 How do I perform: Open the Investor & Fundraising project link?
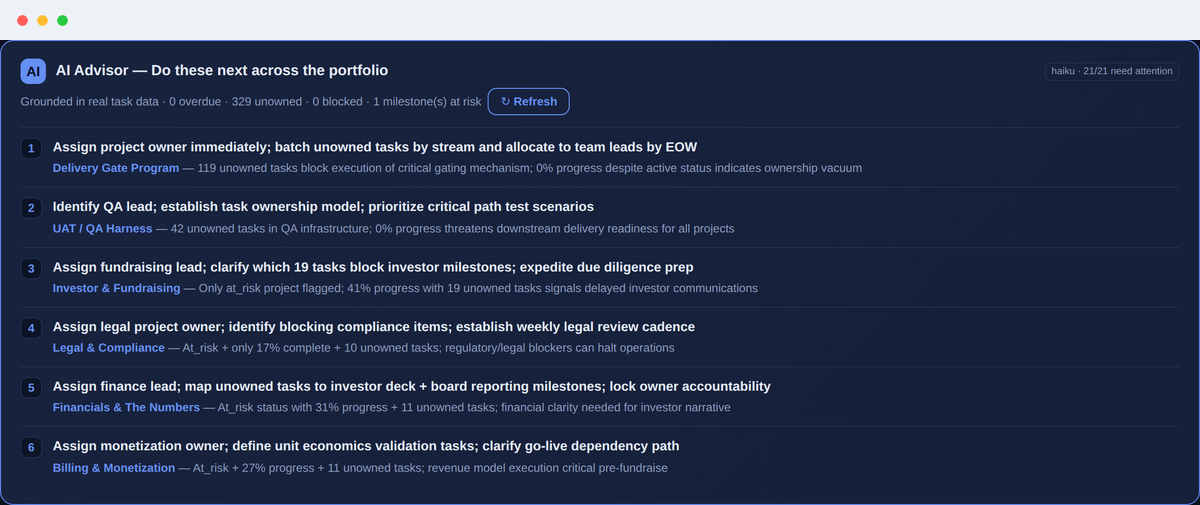pos(117,288)
